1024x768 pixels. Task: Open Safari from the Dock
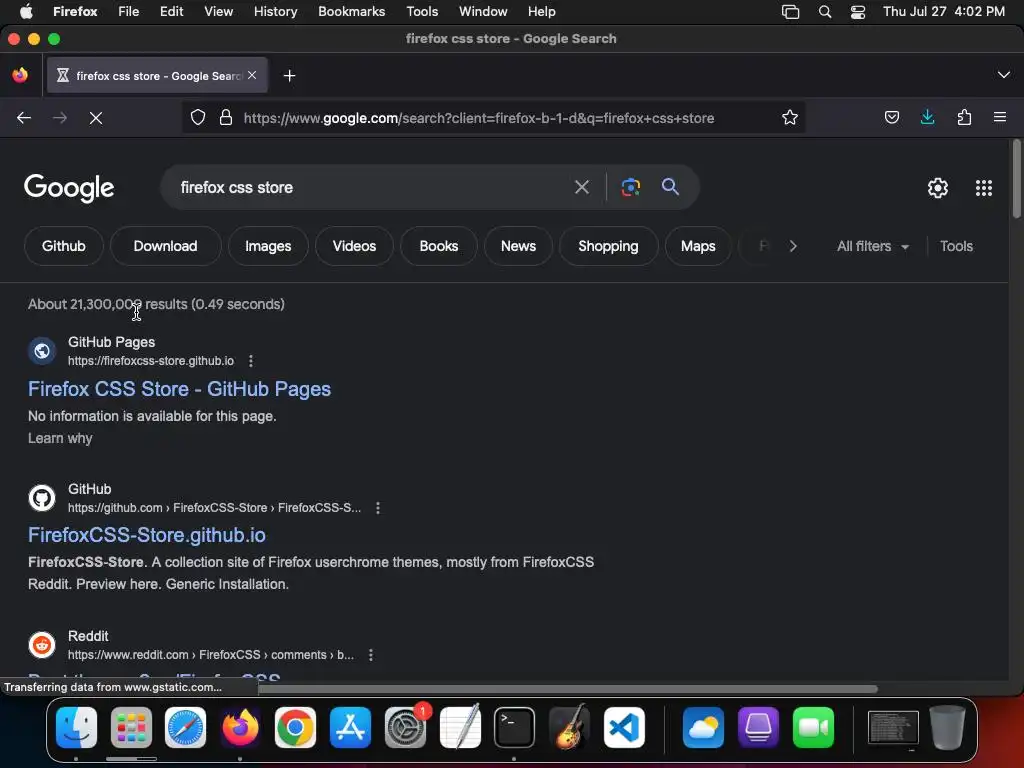point(185,728)
